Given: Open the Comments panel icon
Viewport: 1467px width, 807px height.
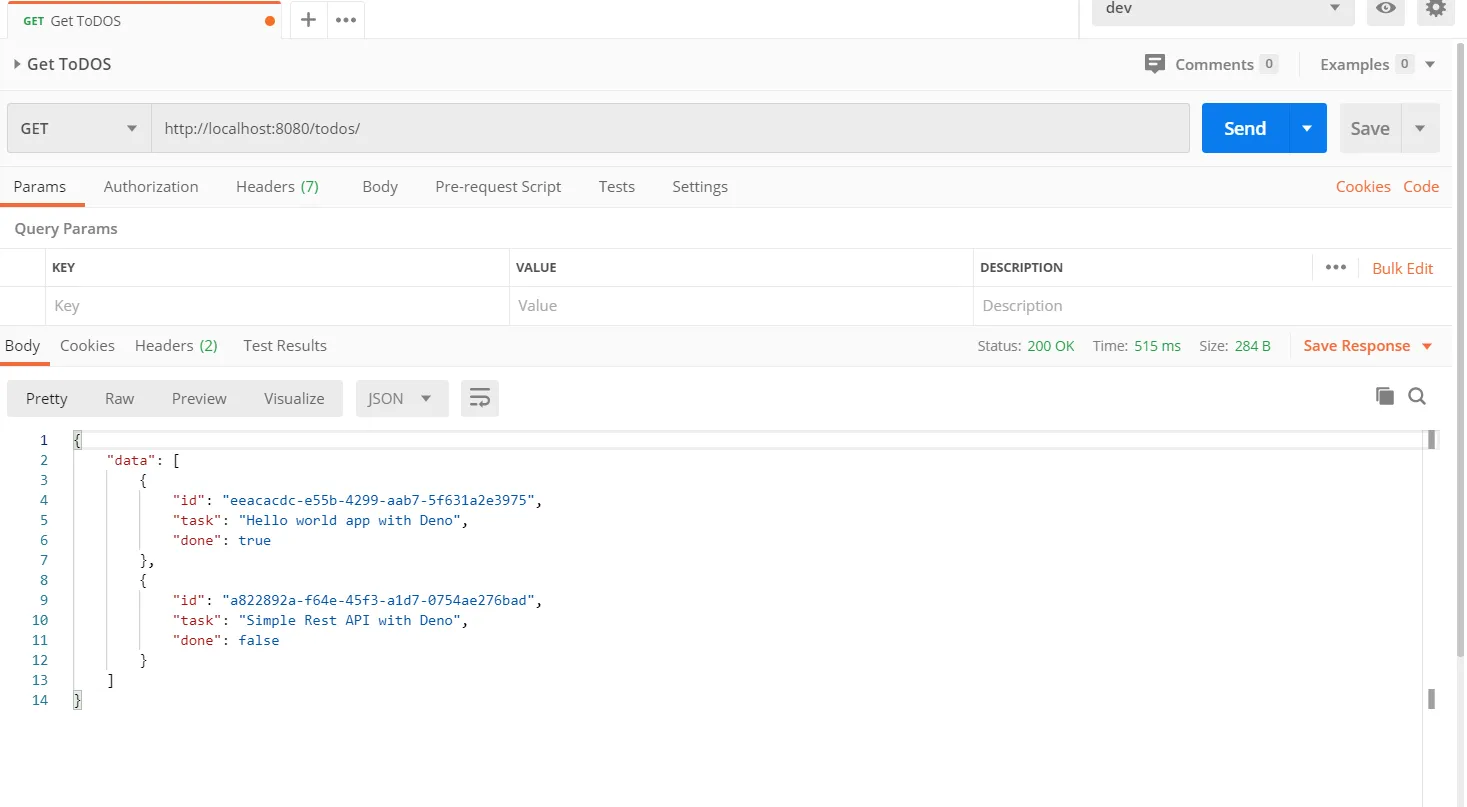Looking at the screenshot, I should pyautogui.click(x=1155, y=63).
